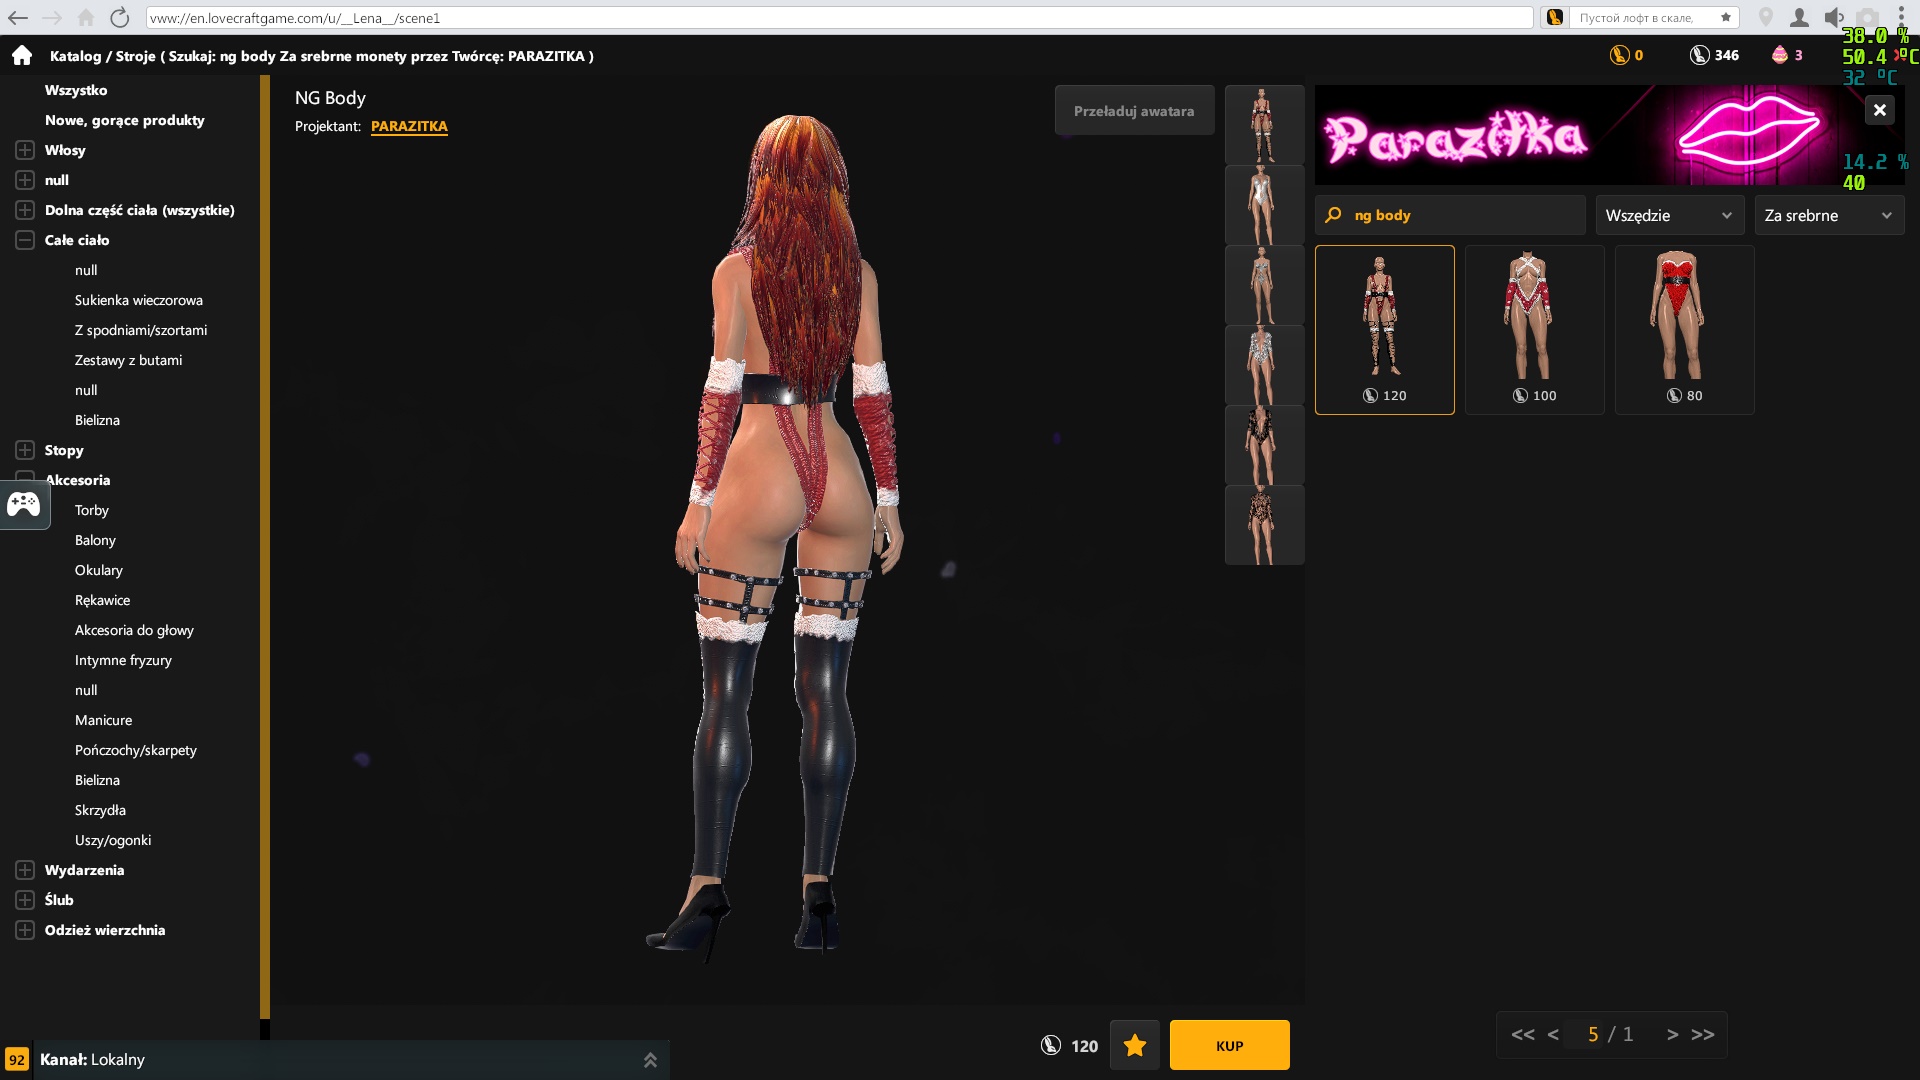Reload the browser page
1920x1080 pixels.
tap(119, 17)
